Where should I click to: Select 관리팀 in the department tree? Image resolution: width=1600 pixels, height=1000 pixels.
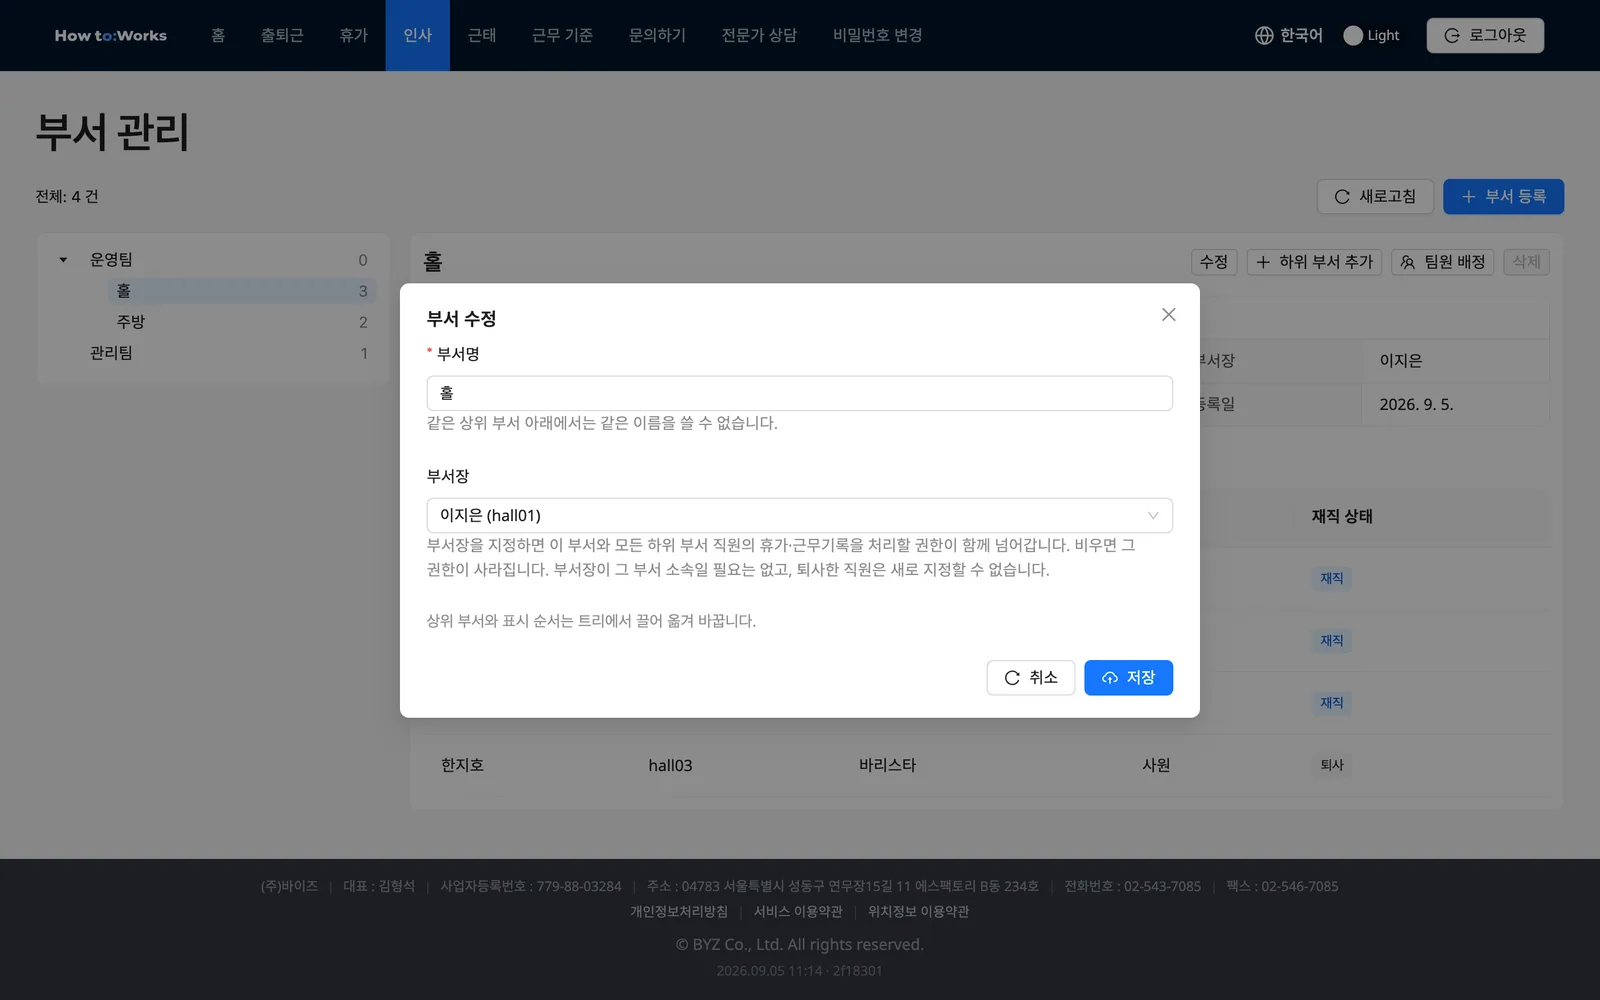pos(111,353)
